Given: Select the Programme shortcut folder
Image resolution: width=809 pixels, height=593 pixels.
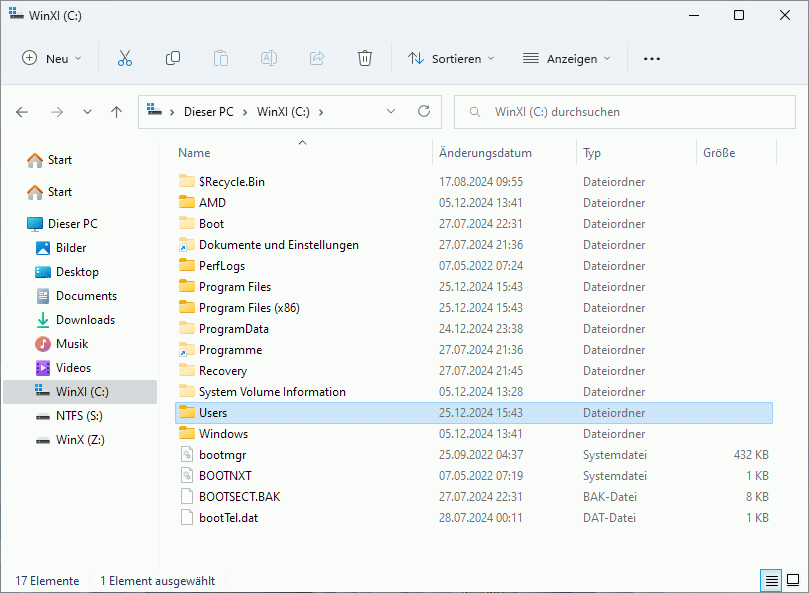Looking at the screenshot, I should (474, 350).
